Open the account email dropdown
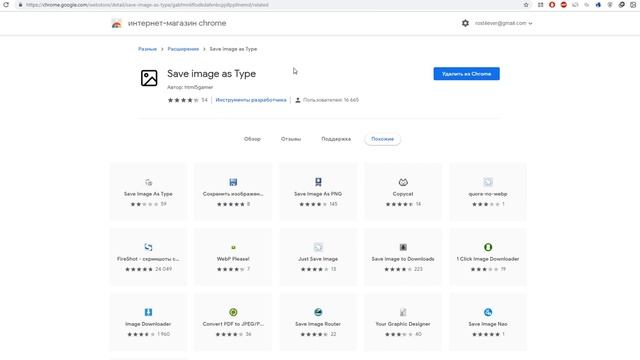The height and width of the screenshot is (360, 640). point(503,23)
